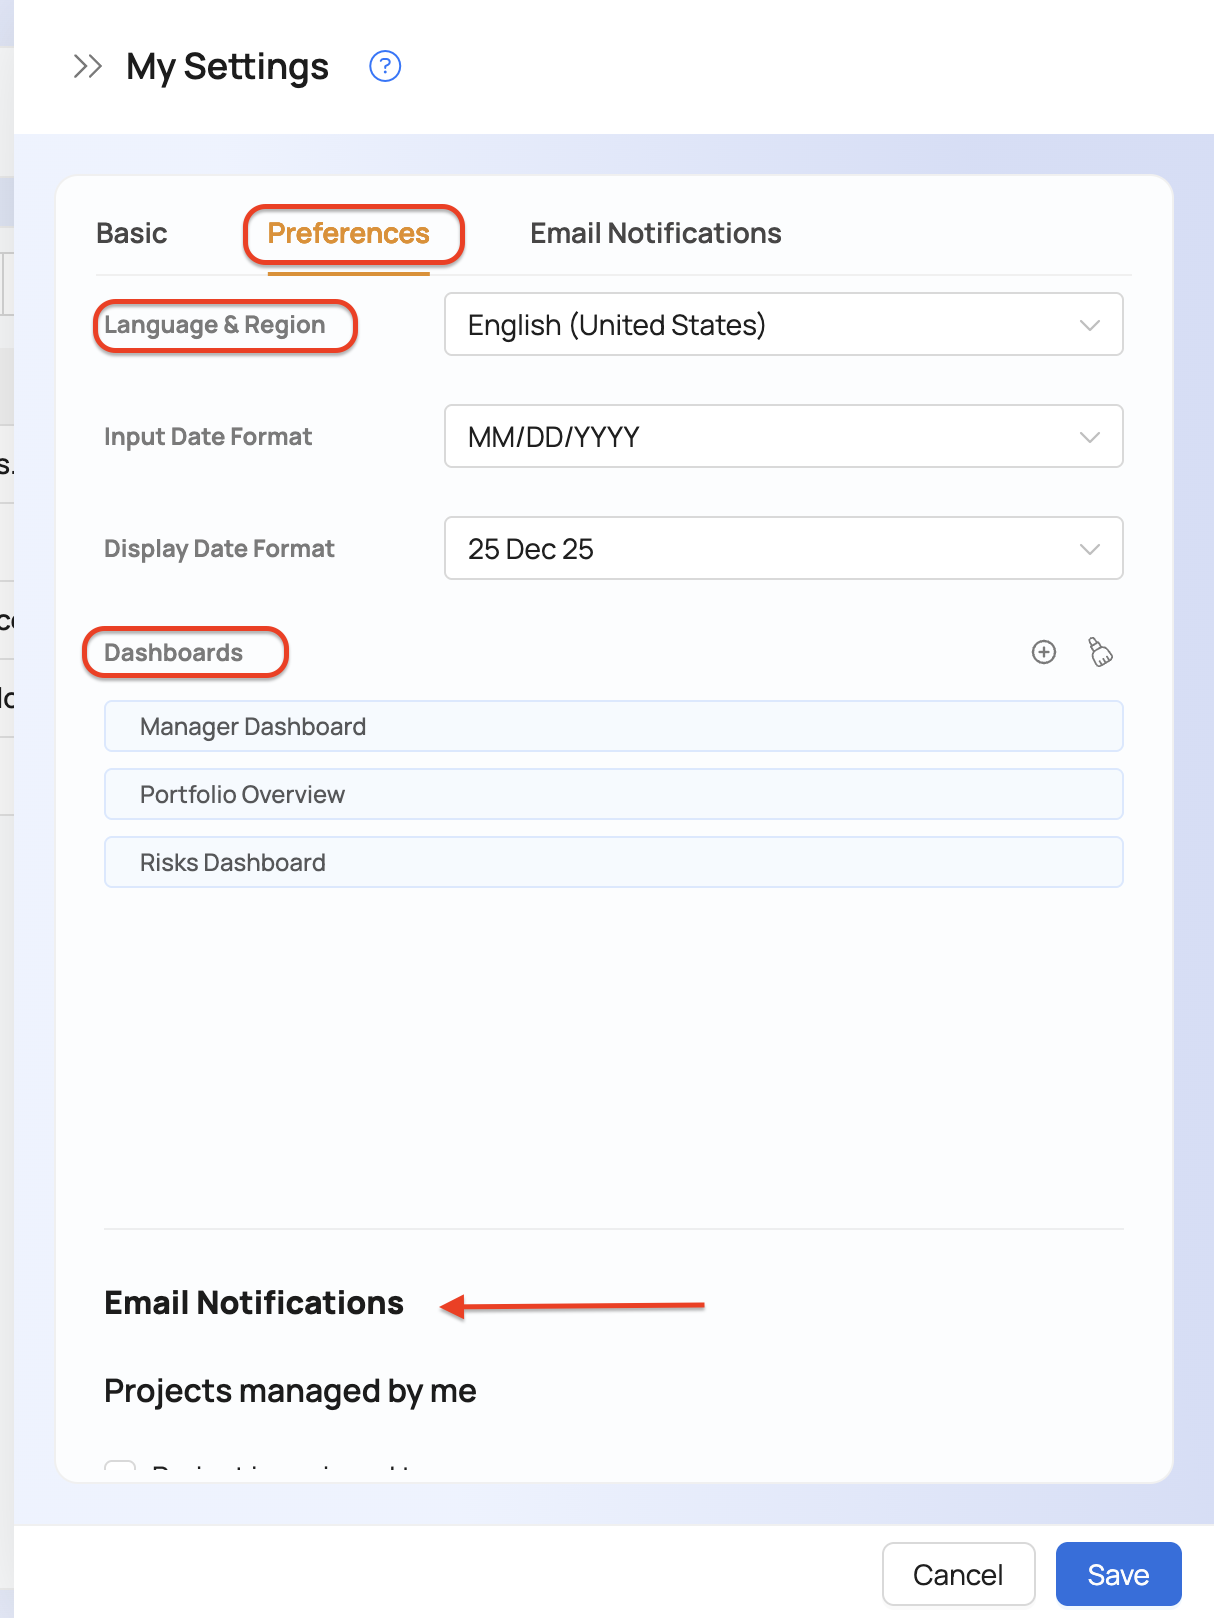Image resolution: width=1214 pixels, height=1618 pixels.
Task: Expand the Language & Region dropdown
Action: (783, 325)
